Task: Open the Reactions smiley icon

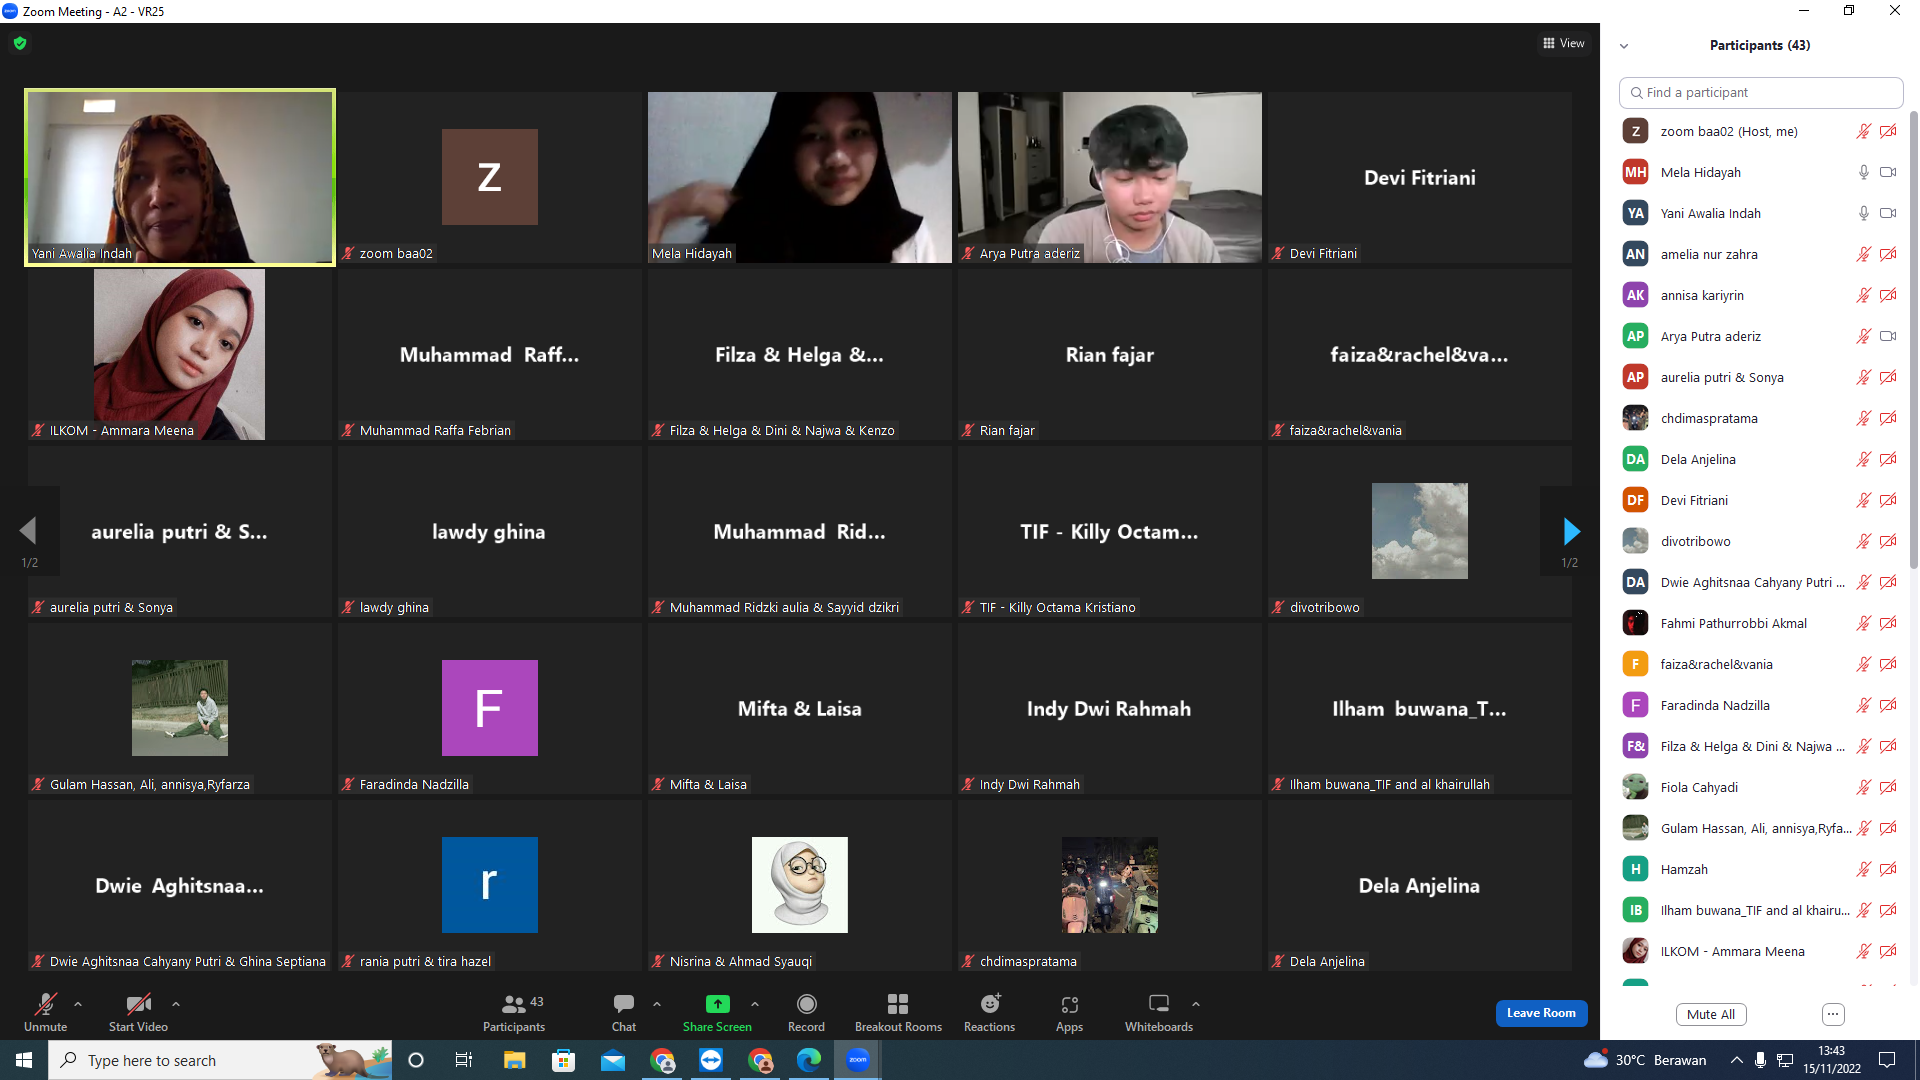Action: click(x=990, y=1004)
